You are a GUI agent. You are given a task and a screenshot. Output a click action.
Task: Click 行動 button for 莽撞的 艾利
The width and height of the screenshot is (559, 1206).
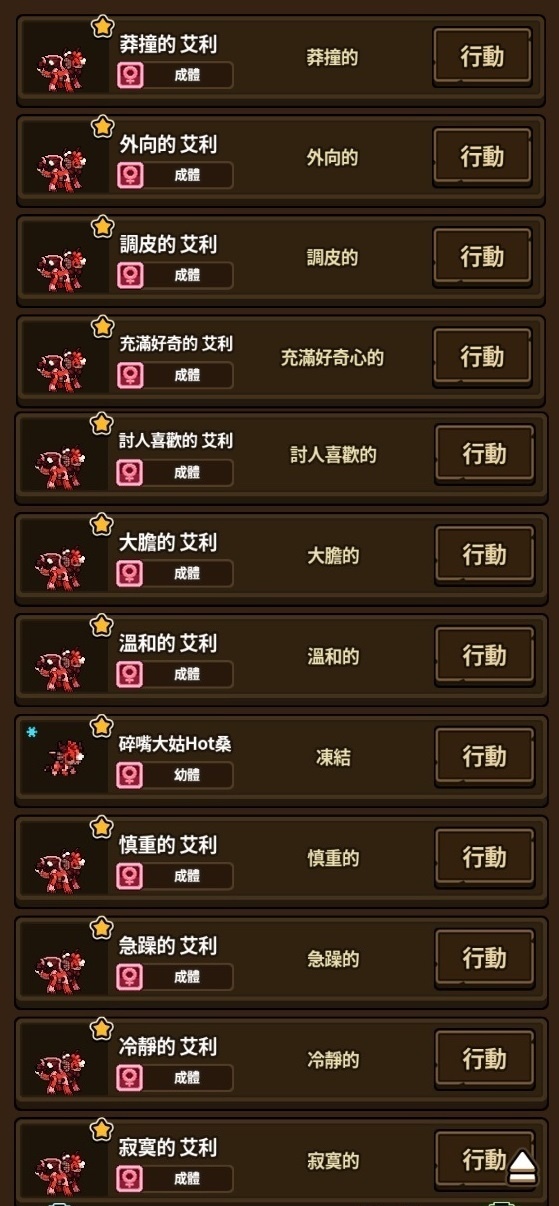(482, 58)
